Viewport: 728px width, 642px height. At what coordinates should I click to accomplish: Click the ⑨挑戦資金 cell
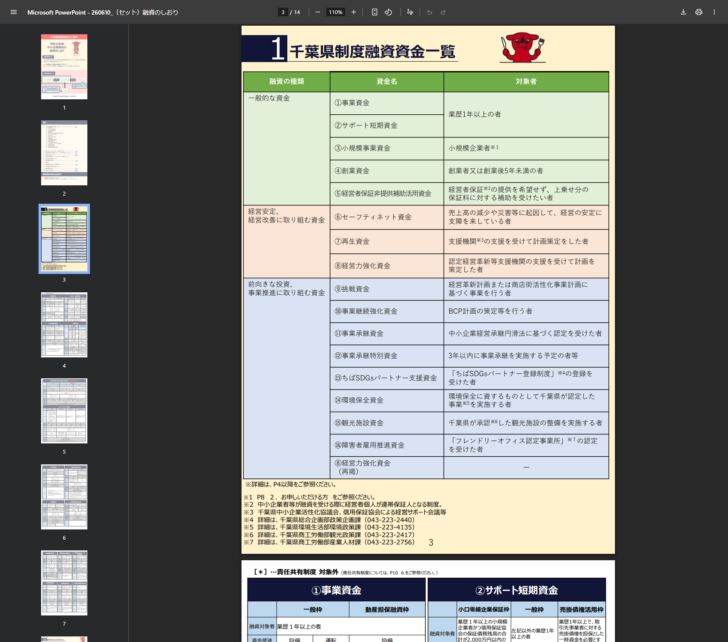[x=387, y=289]
